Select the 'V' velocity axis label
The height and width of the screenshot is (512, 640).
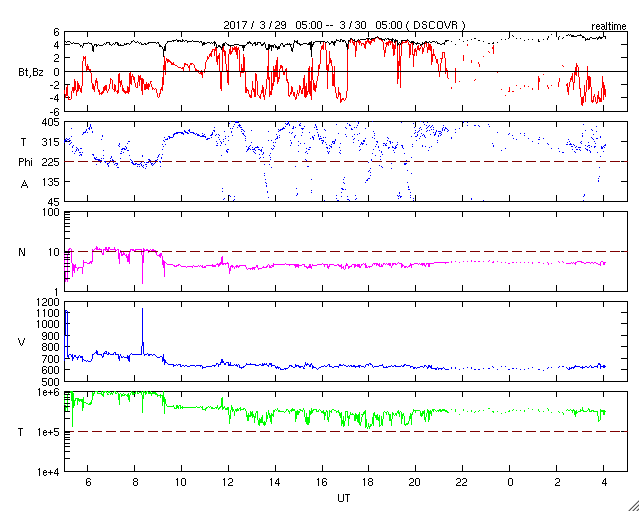(22, 342)
